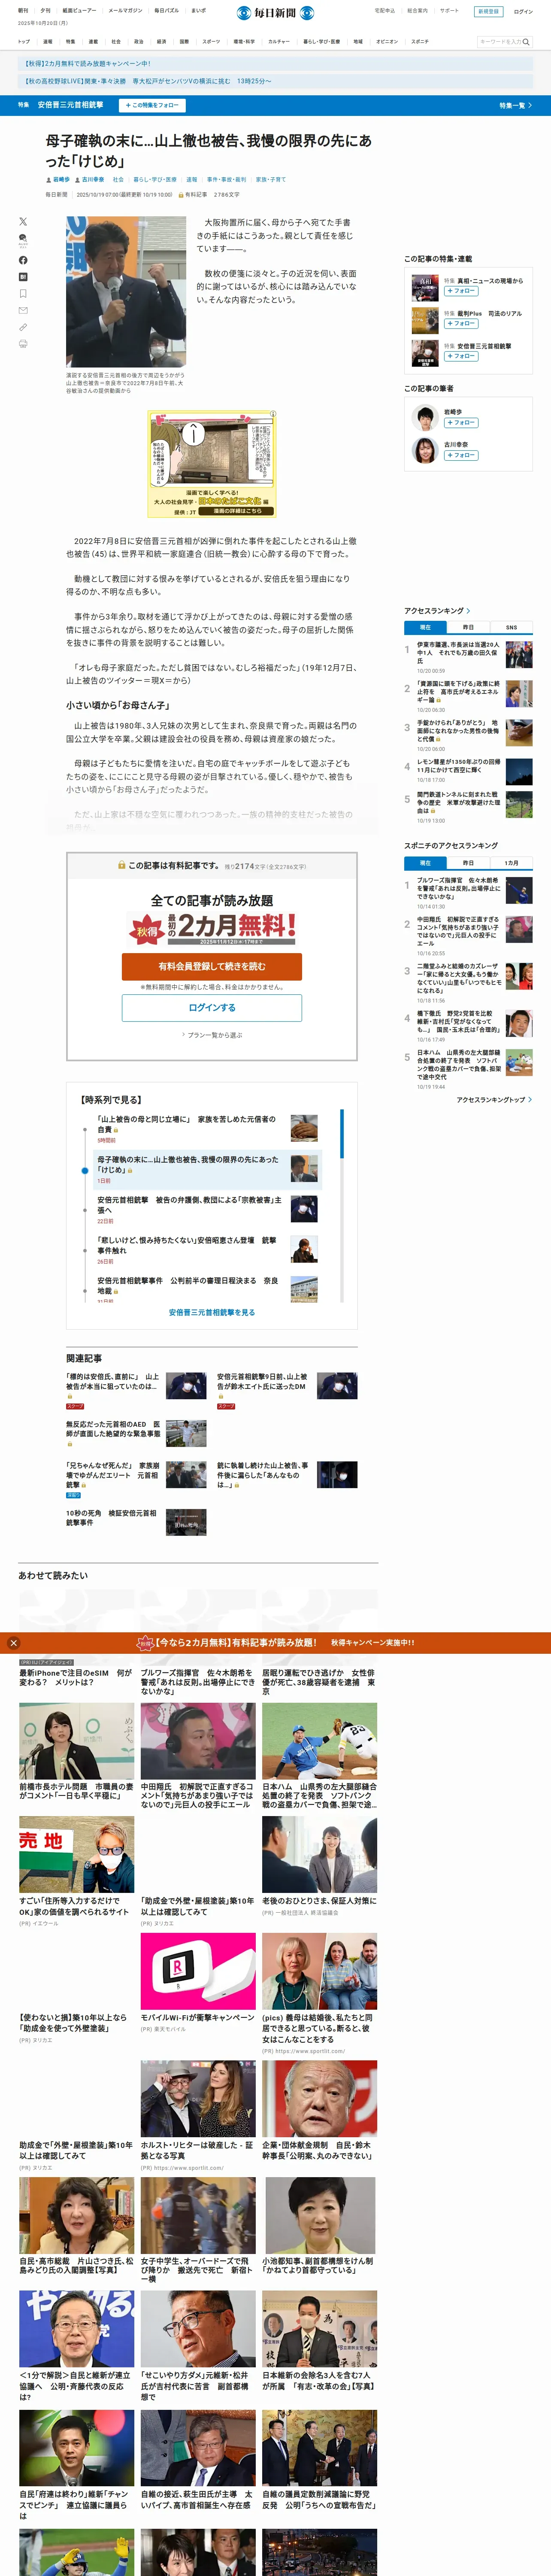
Task: Open 紙面ビューアー link in top bar
Action: (80, 11)
